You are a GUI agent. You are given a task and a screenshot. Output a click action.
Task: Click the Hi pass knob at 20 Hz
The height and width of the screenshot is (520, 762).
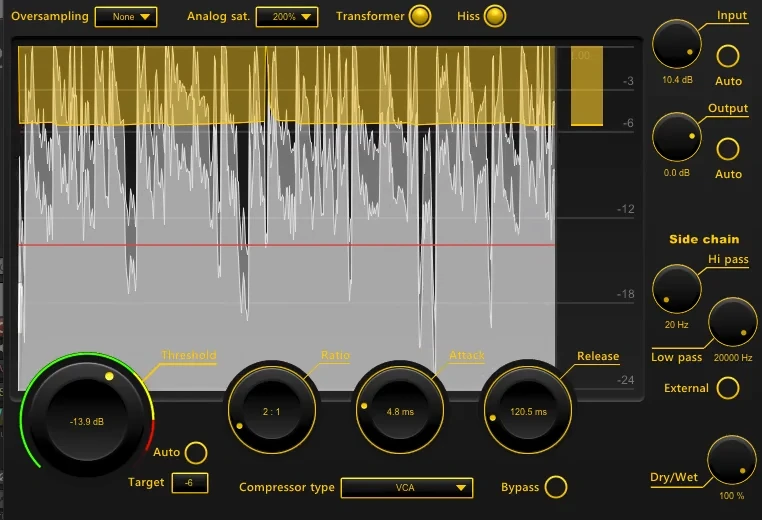pyautogui.click(x=676, y=289)
